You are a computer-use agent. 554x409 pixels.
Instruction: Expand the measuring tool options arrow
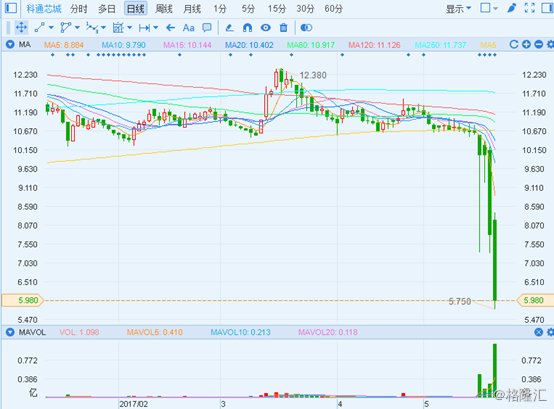point(156,28)
